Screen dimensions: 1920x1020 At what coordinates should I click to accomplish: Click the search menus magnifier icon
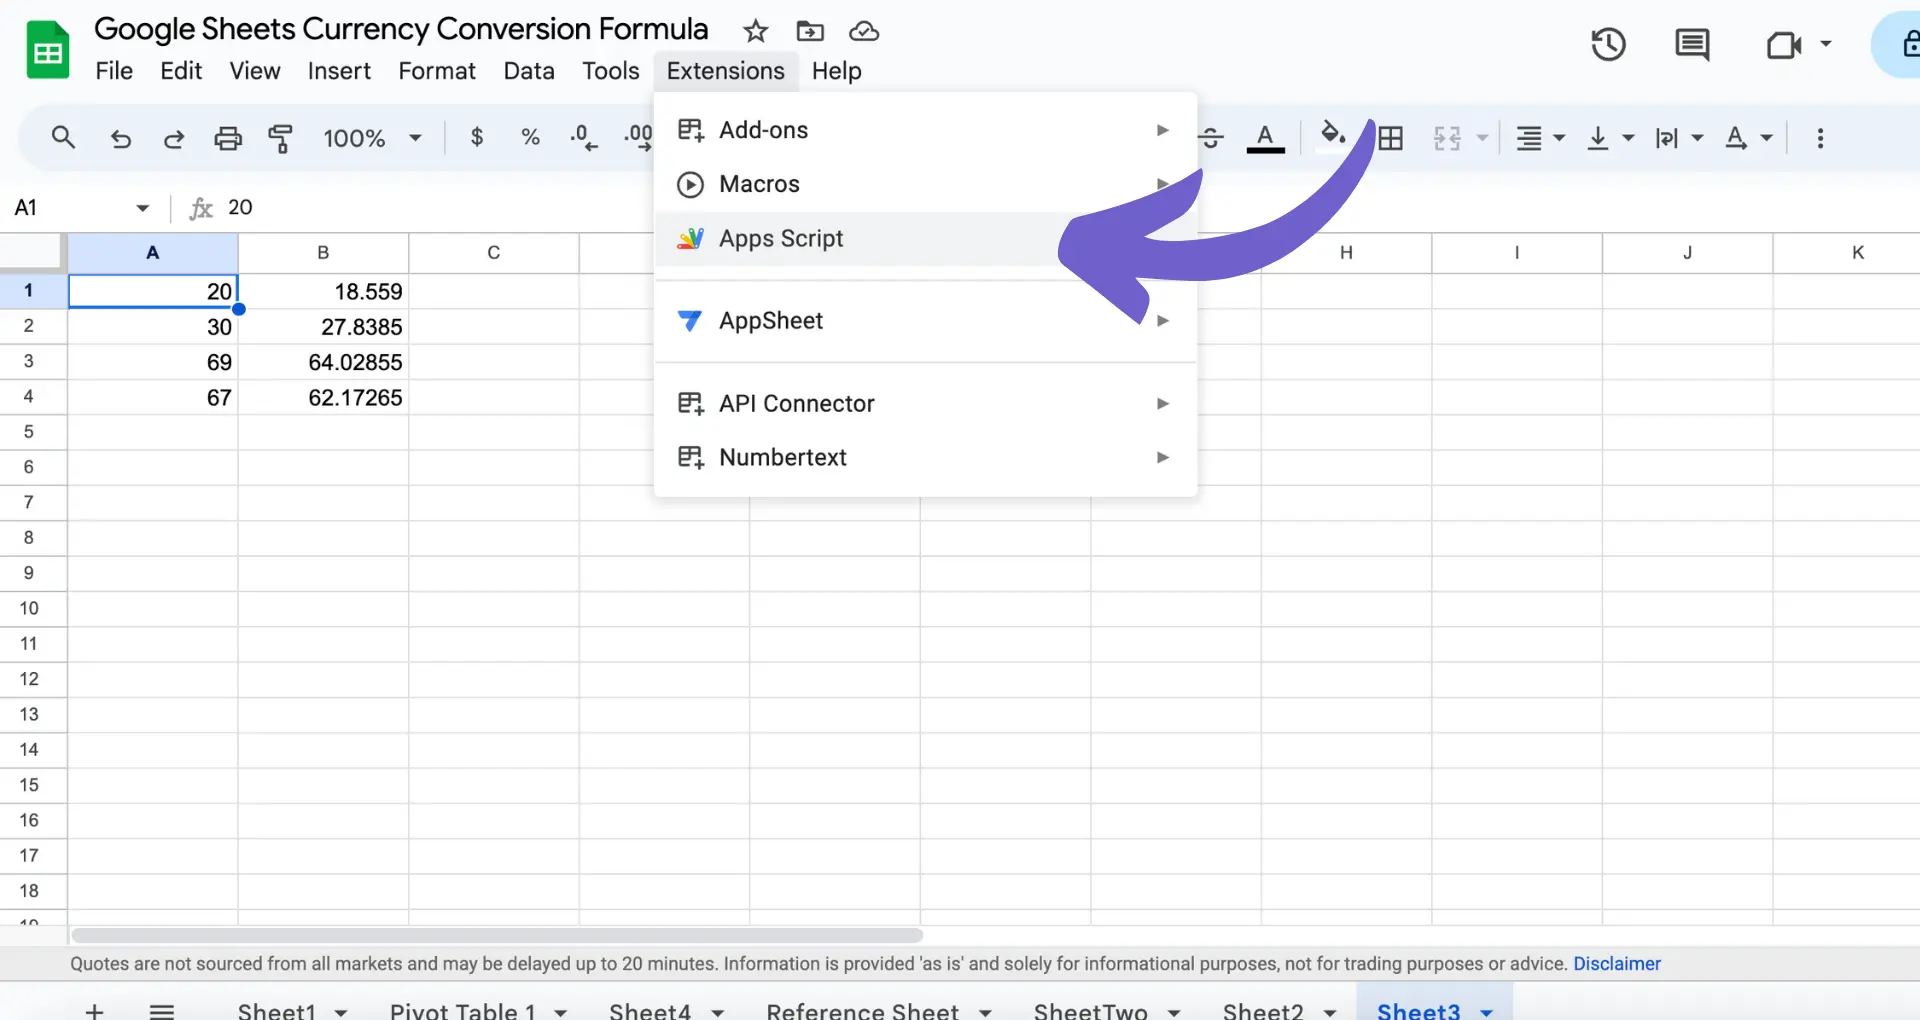click(x=63, y=137)
